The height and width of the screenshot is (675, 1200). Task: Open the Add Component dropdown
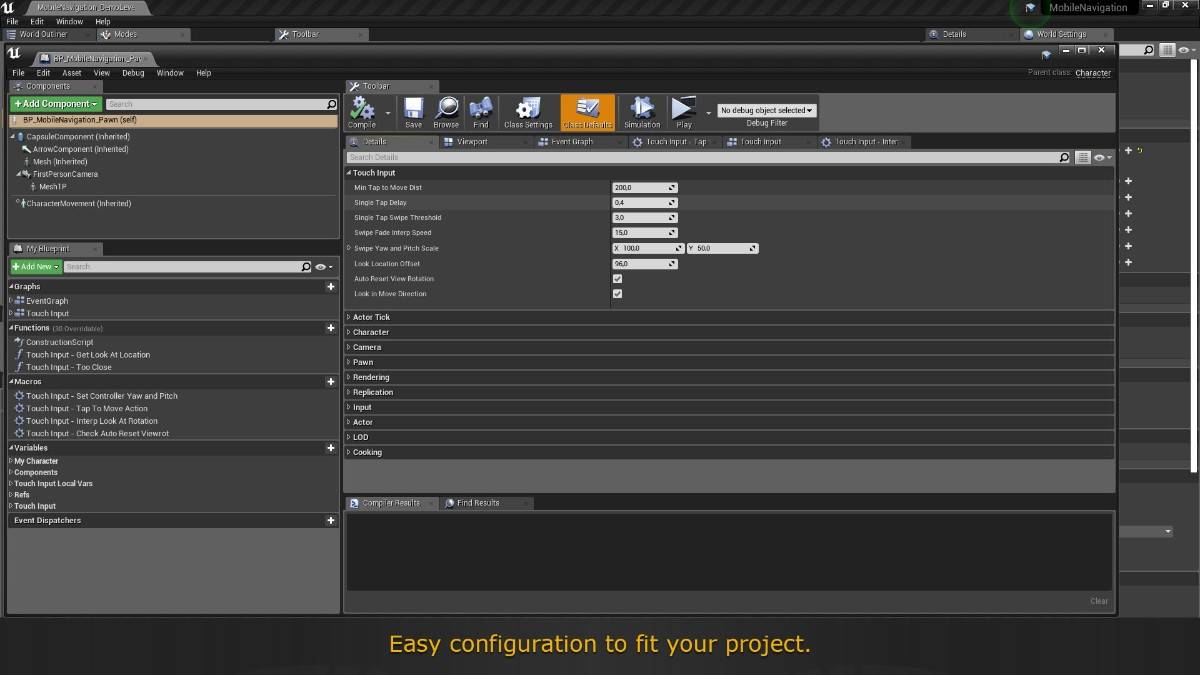click(56, 104)
